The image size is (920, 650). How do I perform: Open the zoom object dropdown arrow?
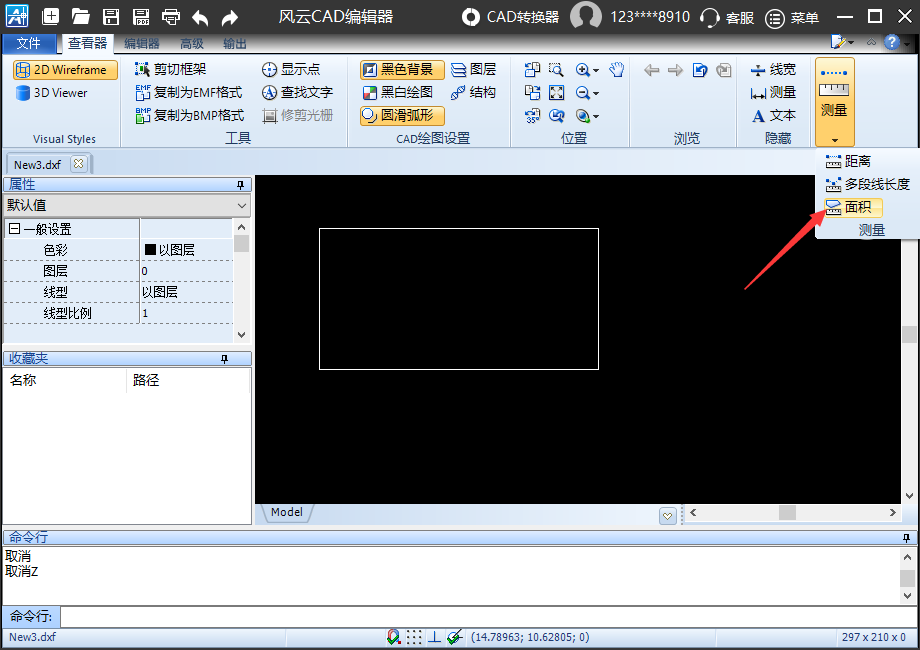click(x=596, y=116)
